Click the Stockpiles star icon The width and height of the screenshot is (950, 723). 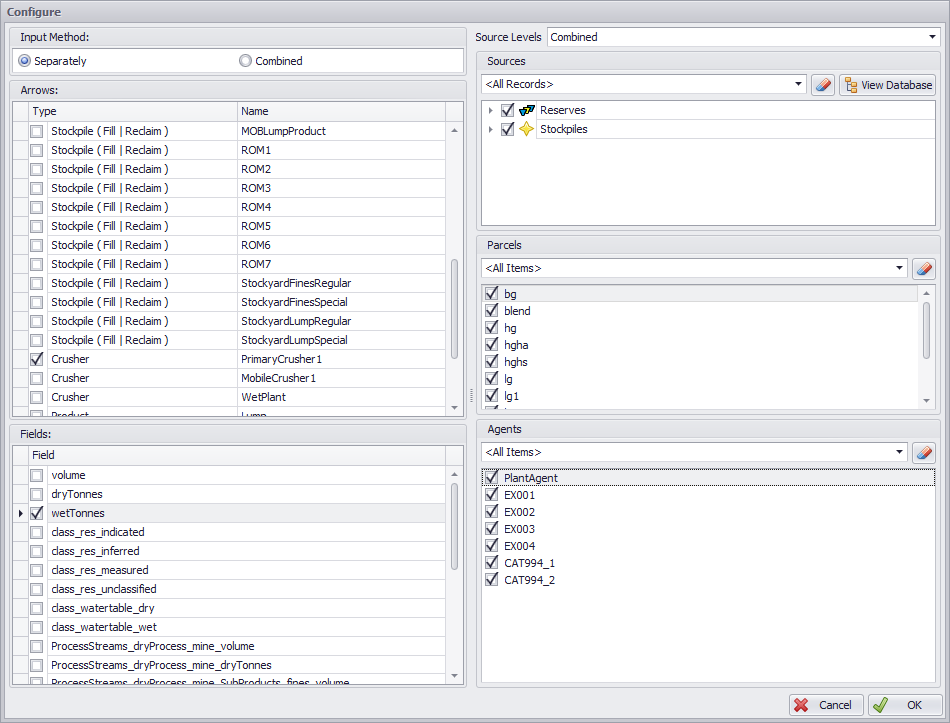point(527,129)
